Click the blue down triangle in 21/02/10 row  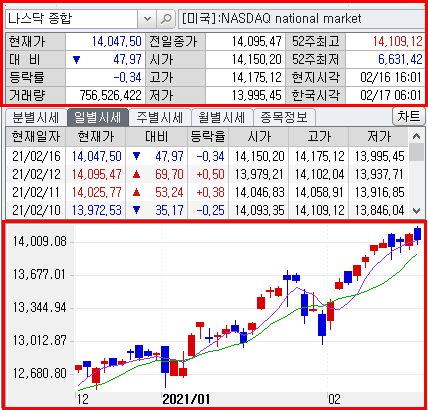pyautogui.click(x=136, y=210)
